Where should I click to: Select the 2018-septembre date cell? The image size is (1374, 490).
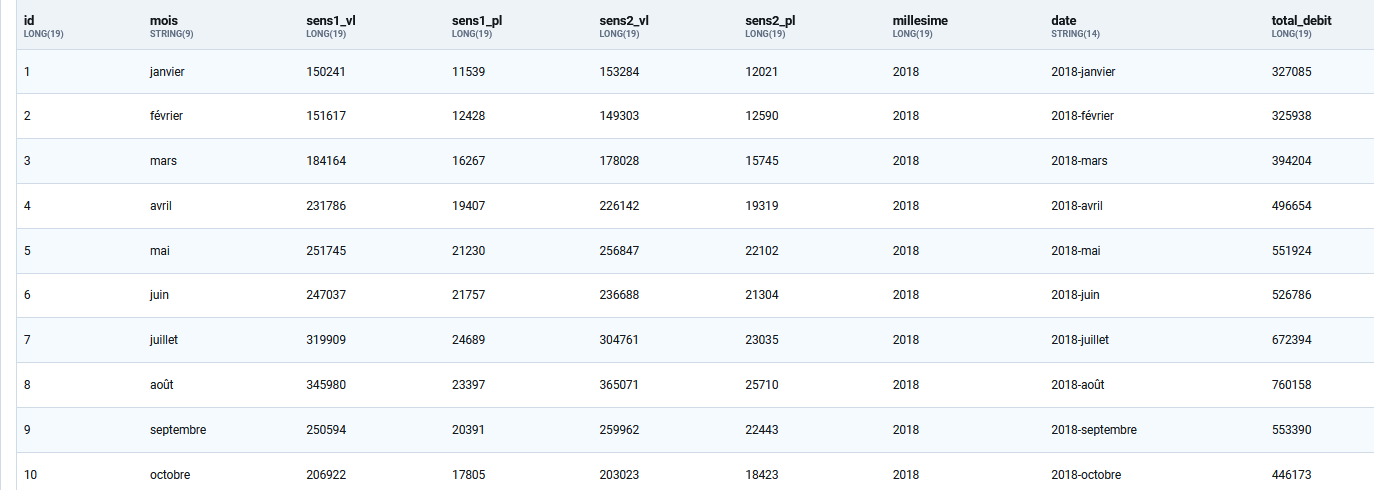1094,430
